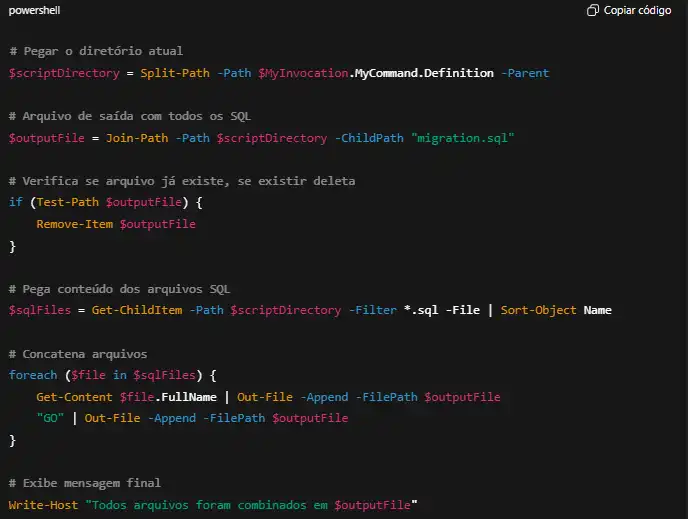Screen dimensions: 688x519
Task: Click the Sort-Object command
Action: pyautogui.click(x=538, y=310)
